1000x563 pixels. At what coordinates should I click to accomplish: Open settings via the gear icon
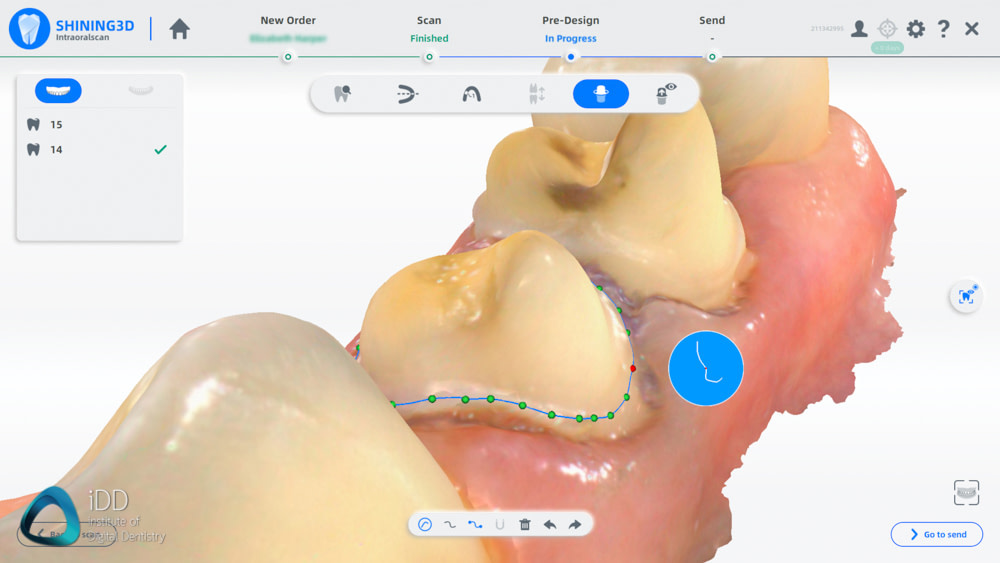click(915, 29)
